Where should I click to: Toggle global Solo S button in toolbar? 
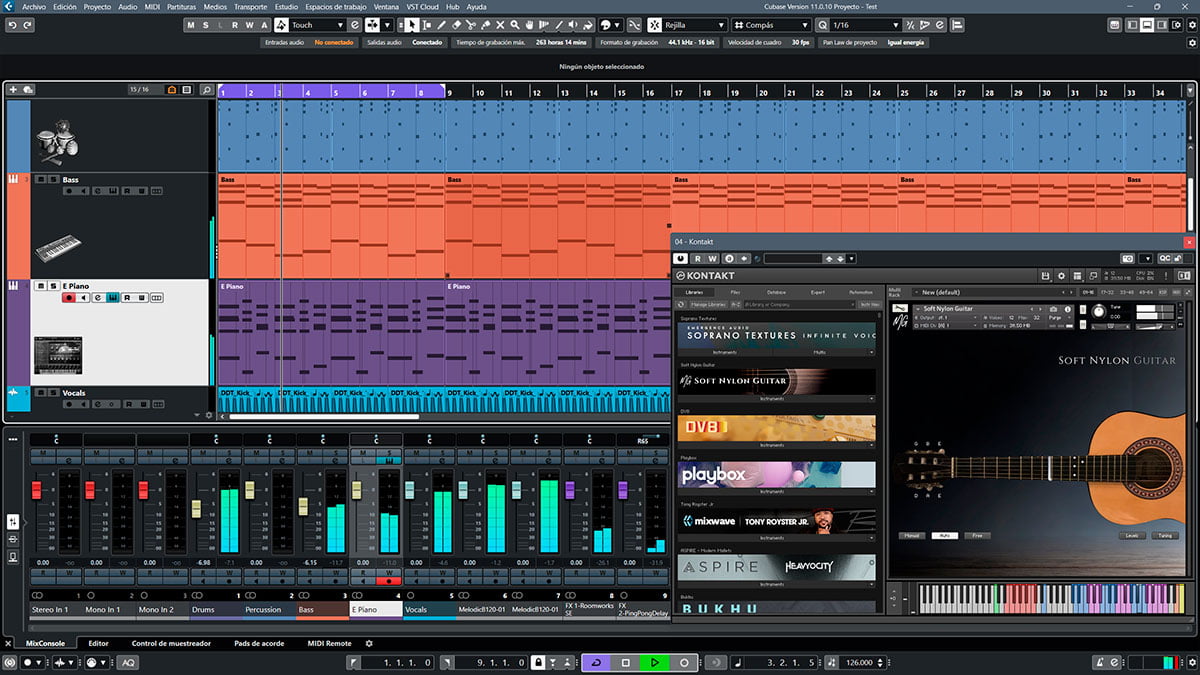click(x=206, y=25)
